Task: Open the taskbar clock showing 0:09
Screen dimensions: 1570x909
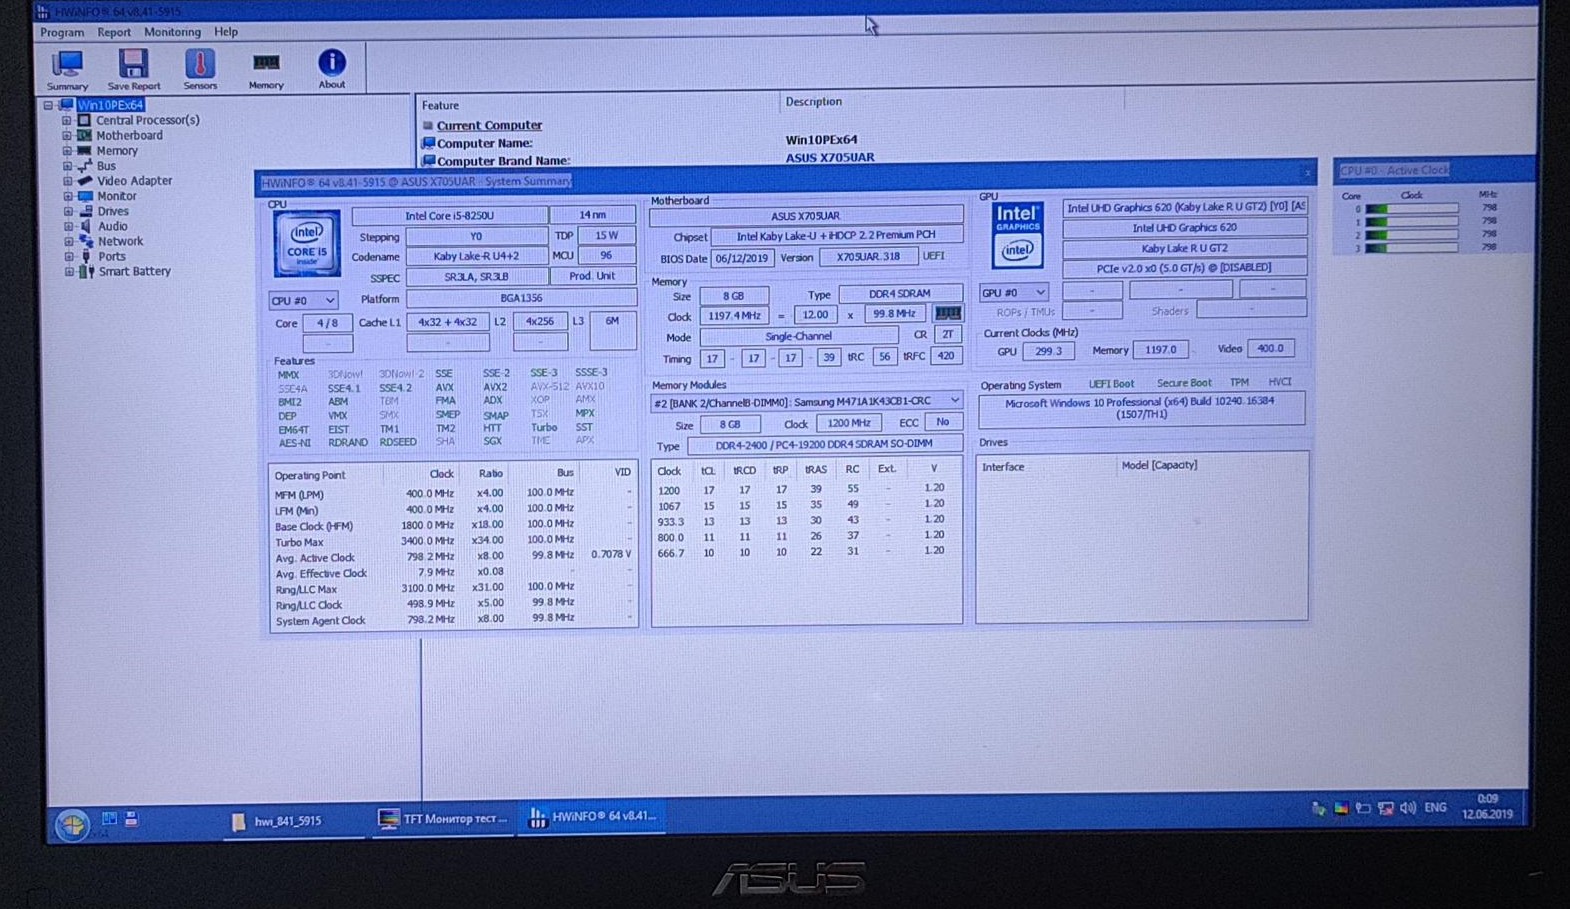Action: coord(1487,806)
